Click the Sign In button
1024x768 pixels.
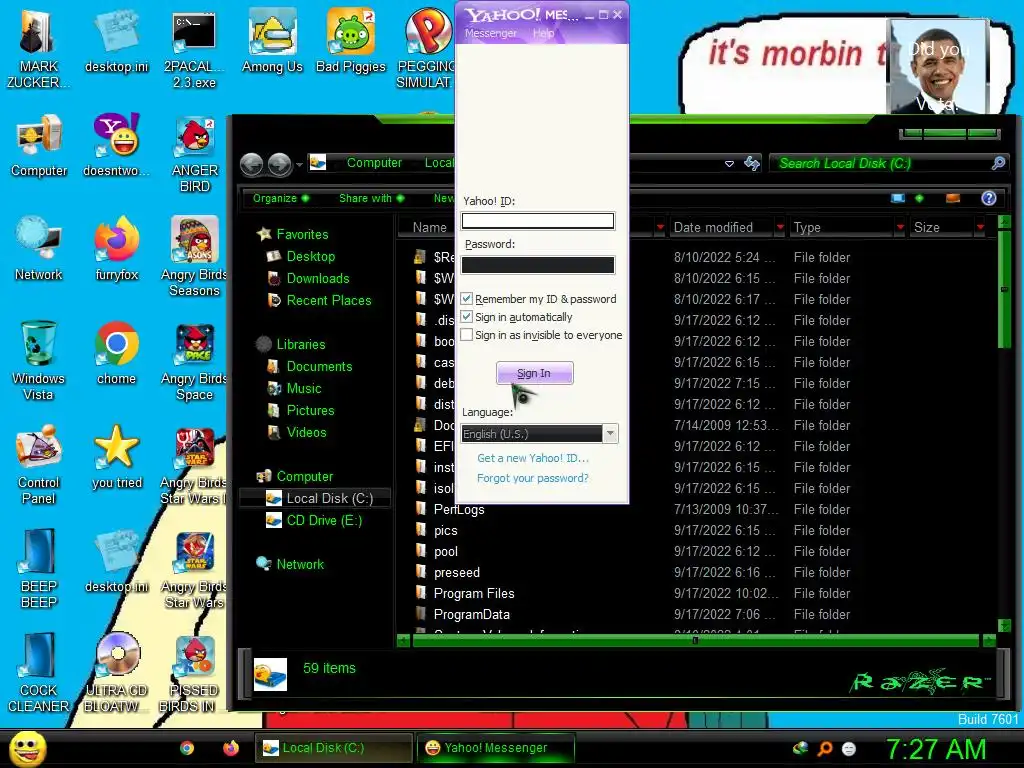click(x=534, y=373)
